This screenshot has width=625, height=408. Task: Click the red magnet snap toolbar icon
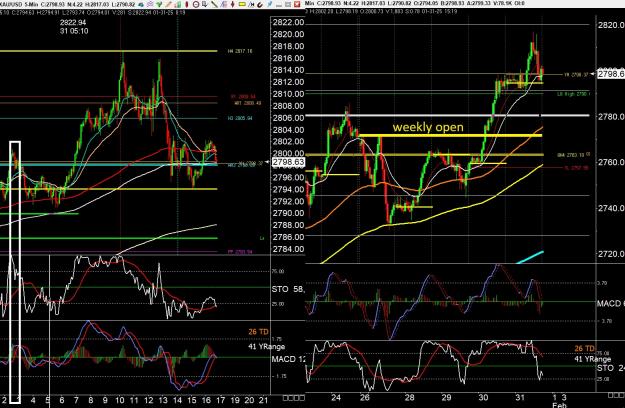pyautogui.click(x=260, y=5)
